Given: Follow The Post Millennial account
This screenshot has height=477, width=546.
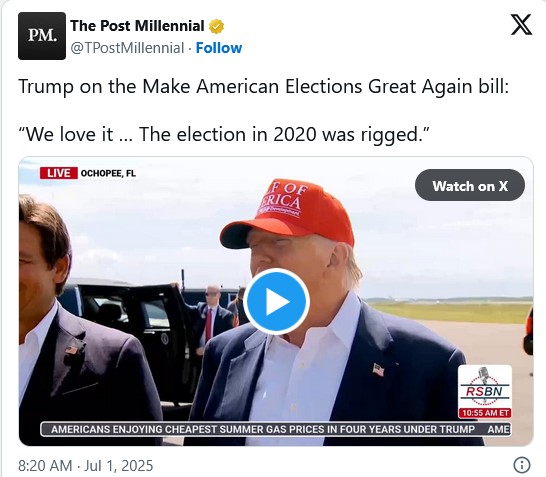Looking at the screenshot, I should tap(219, 48).
